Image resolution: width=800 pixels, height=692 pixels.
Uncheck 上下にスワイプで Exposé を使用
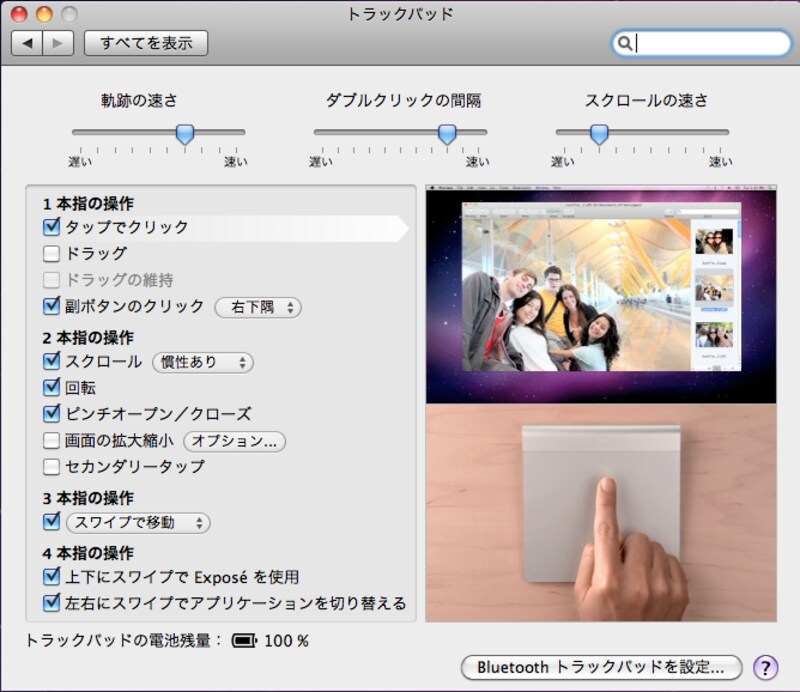coord(51,576)
